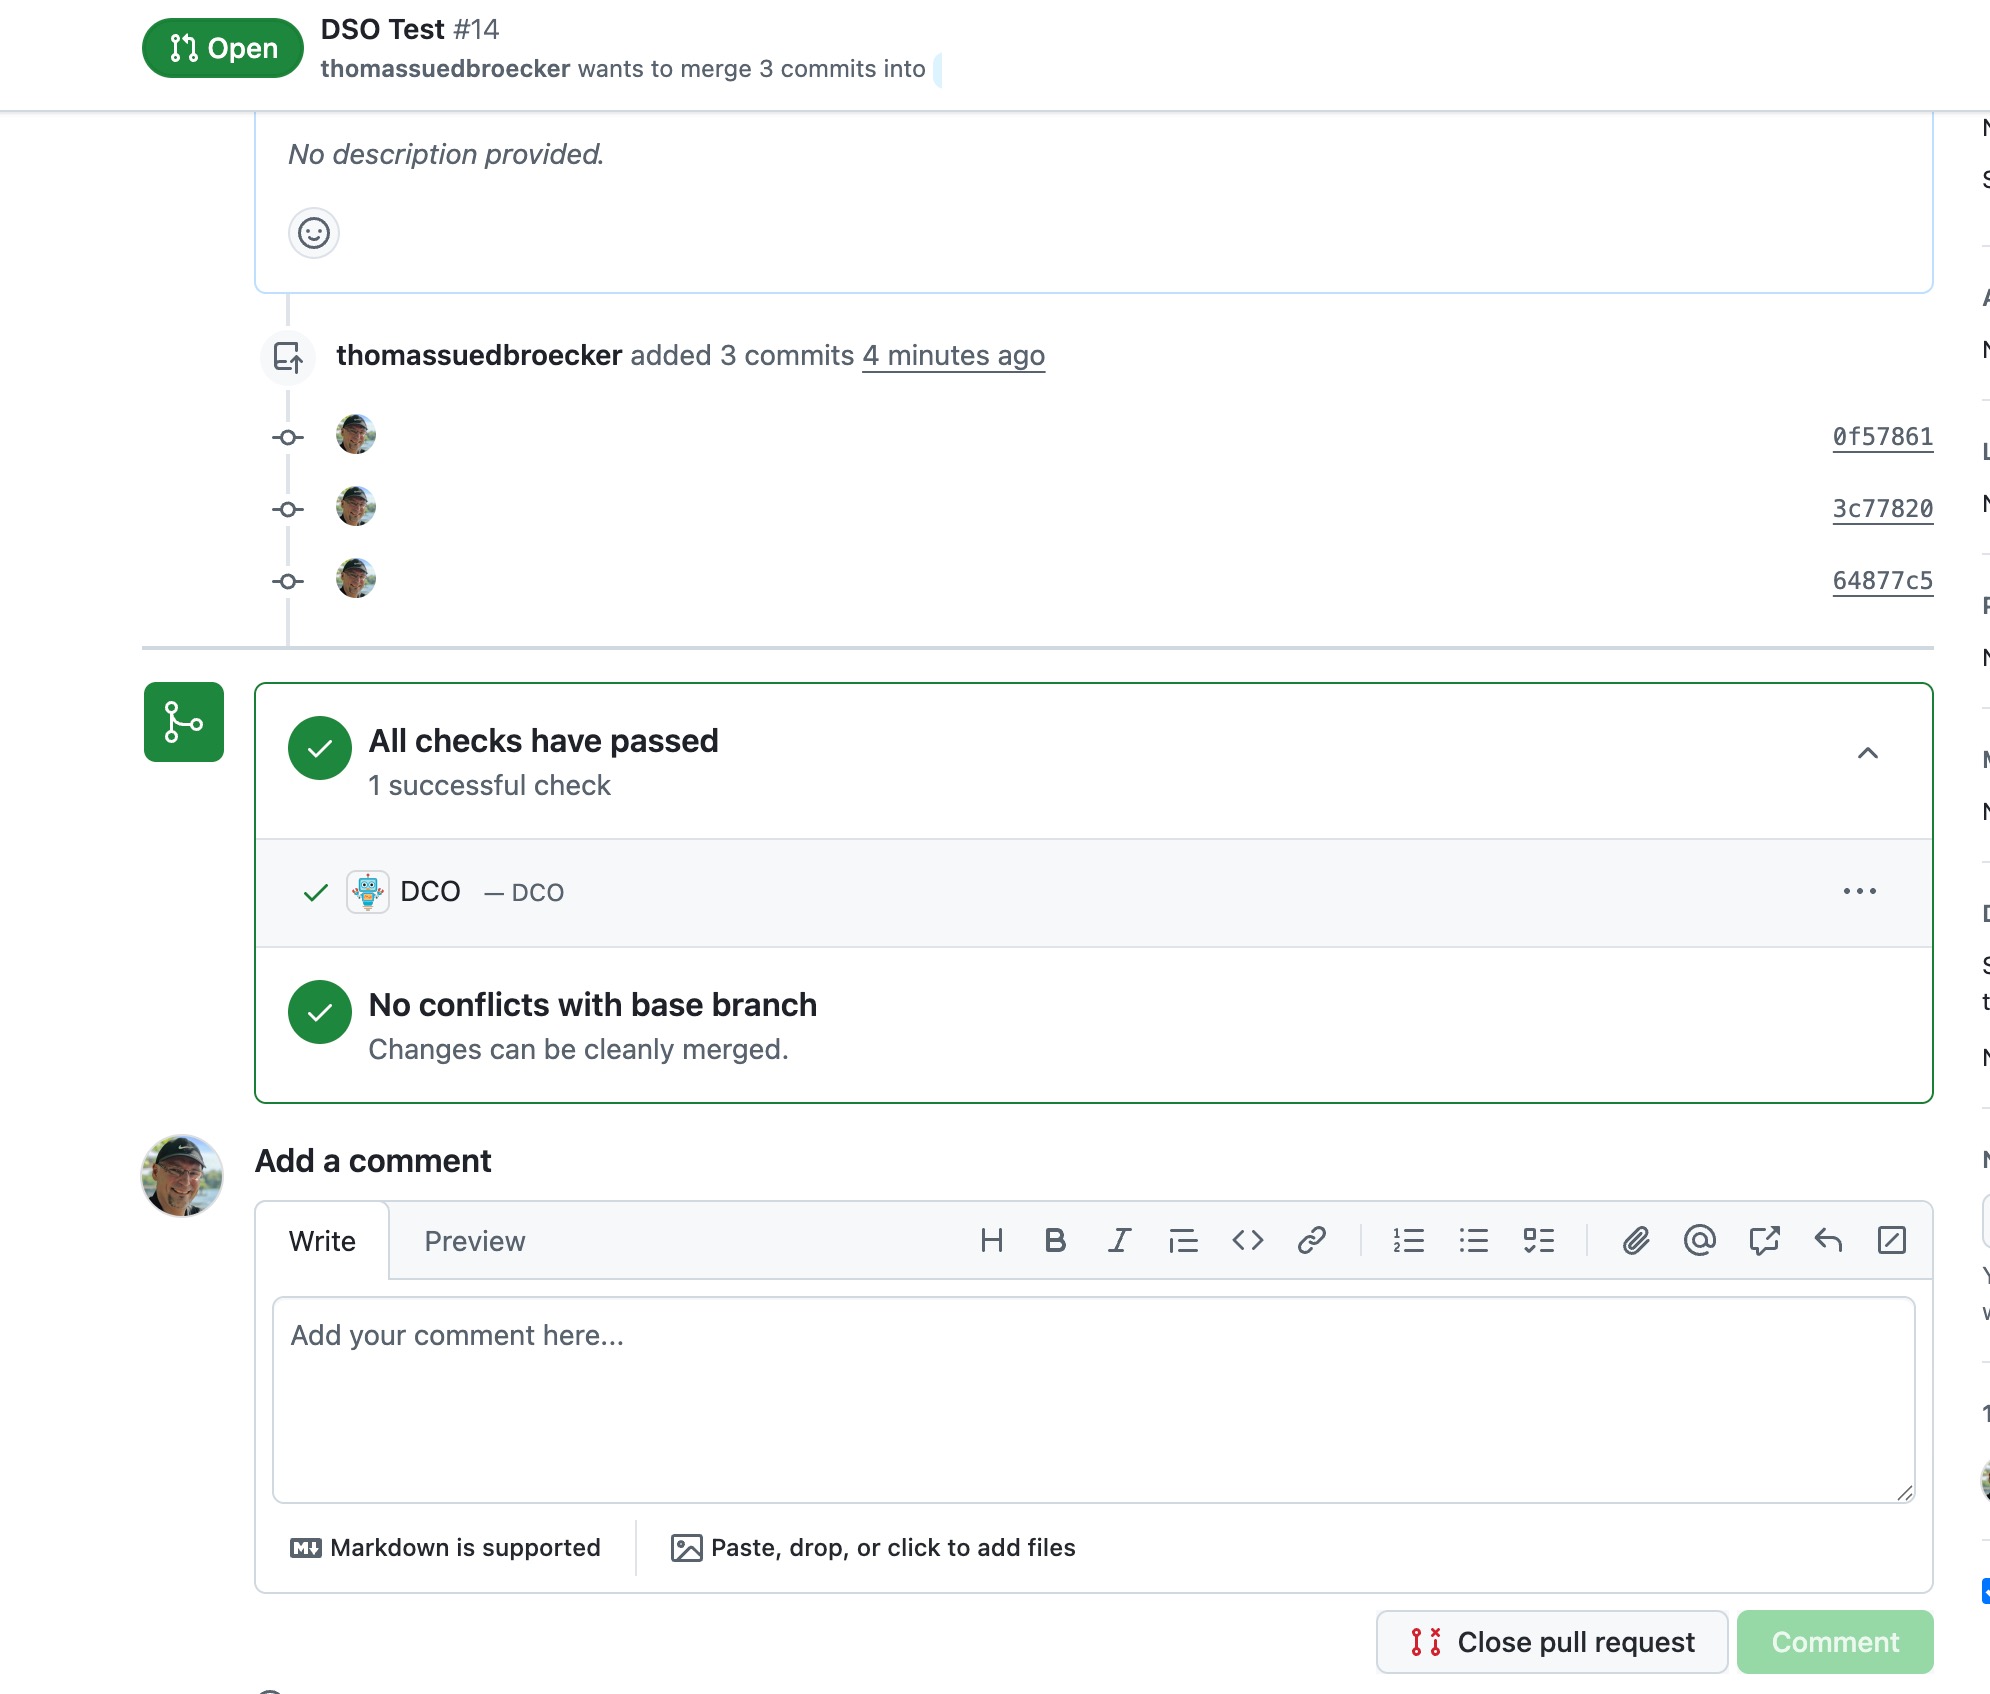Image resolution: width=1990 pixels, height=1694 pixels.
Task: Click the '4 minutes ago' timestamp link
Action: [x=954, y=356]
